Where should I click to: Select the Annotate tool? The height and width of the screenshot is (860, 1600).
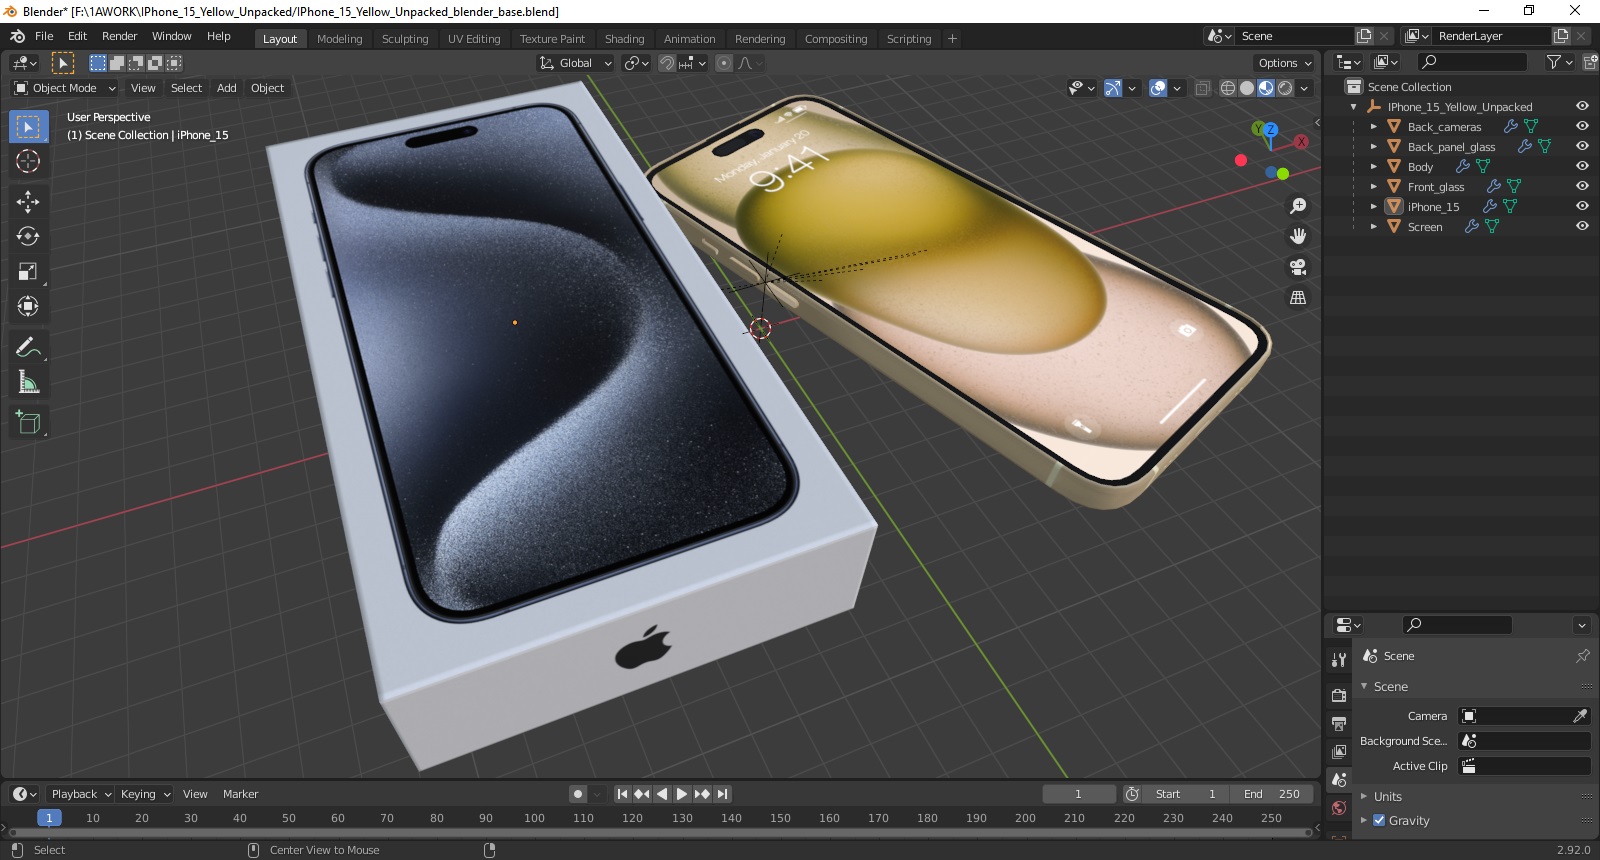[x=28, y=347]
